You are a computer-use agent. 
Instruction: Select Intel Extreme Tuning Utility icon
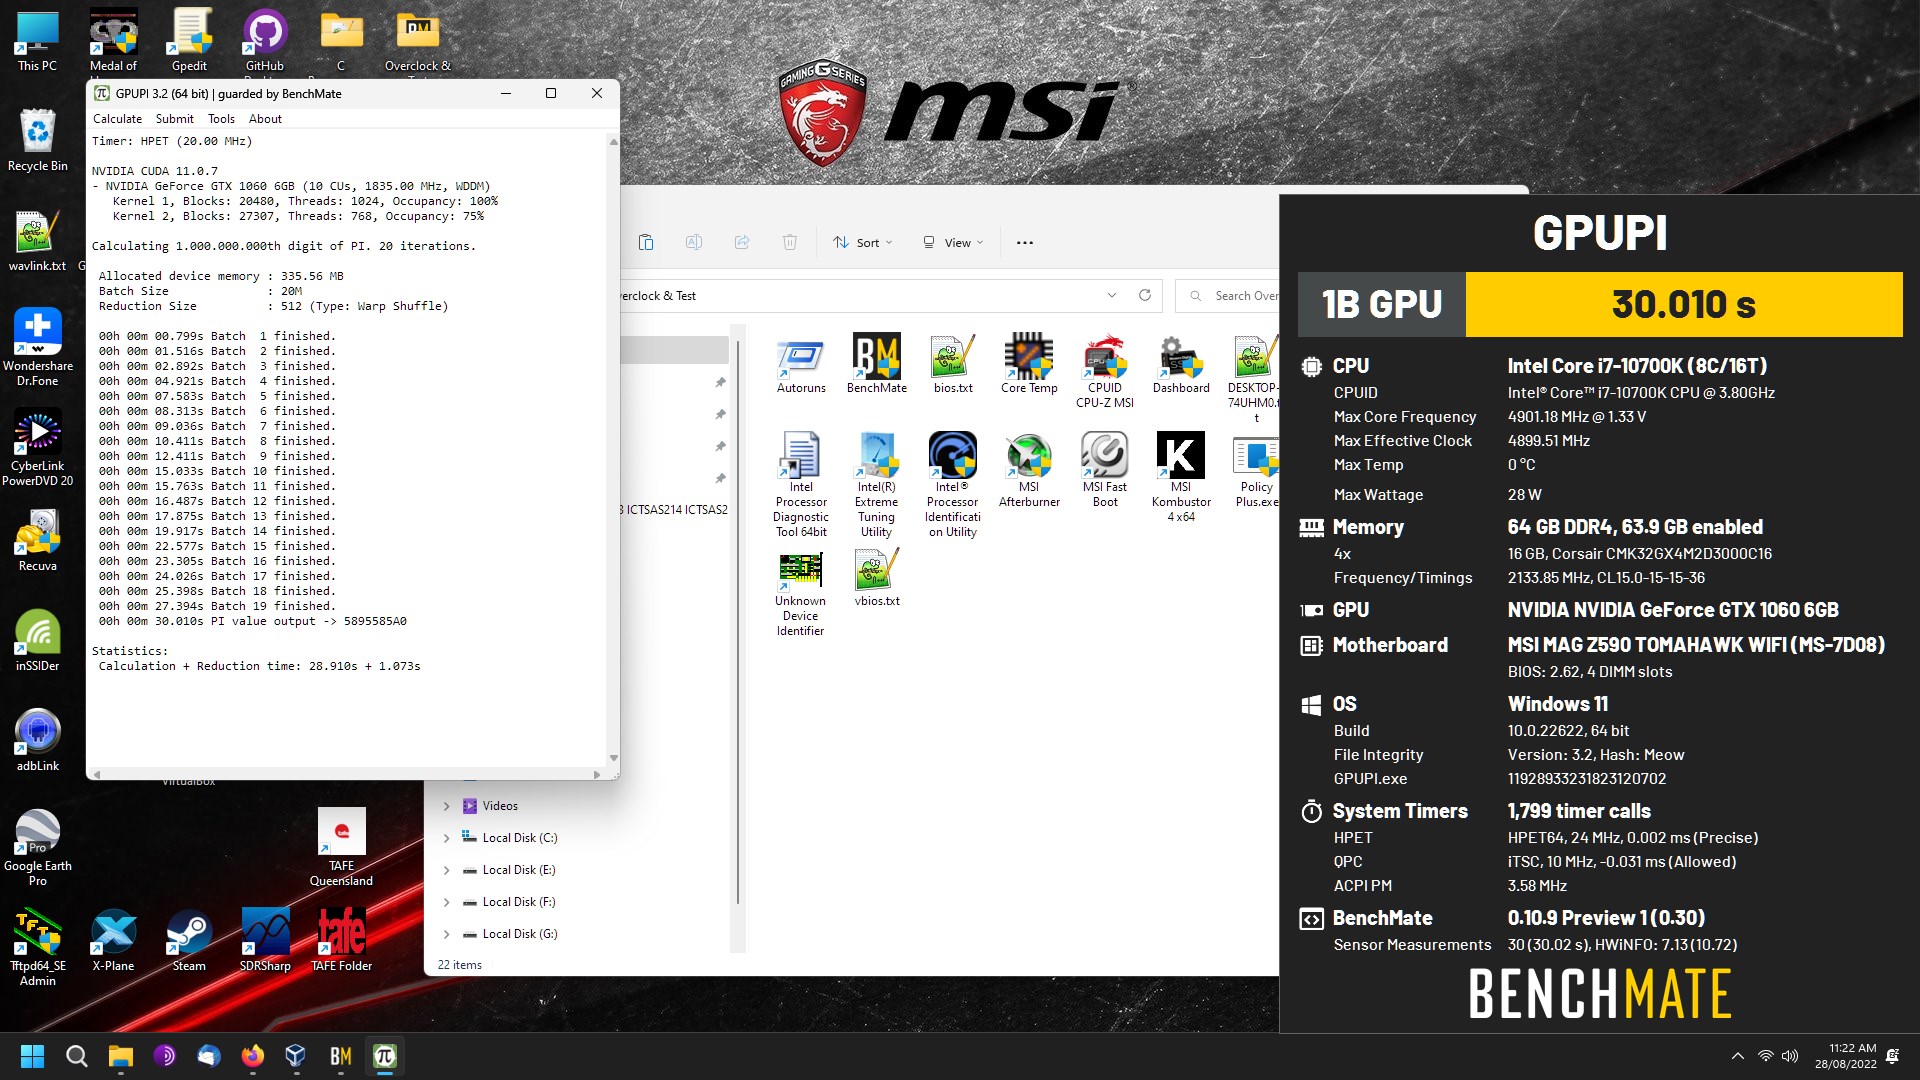click(x=877, y=486)
